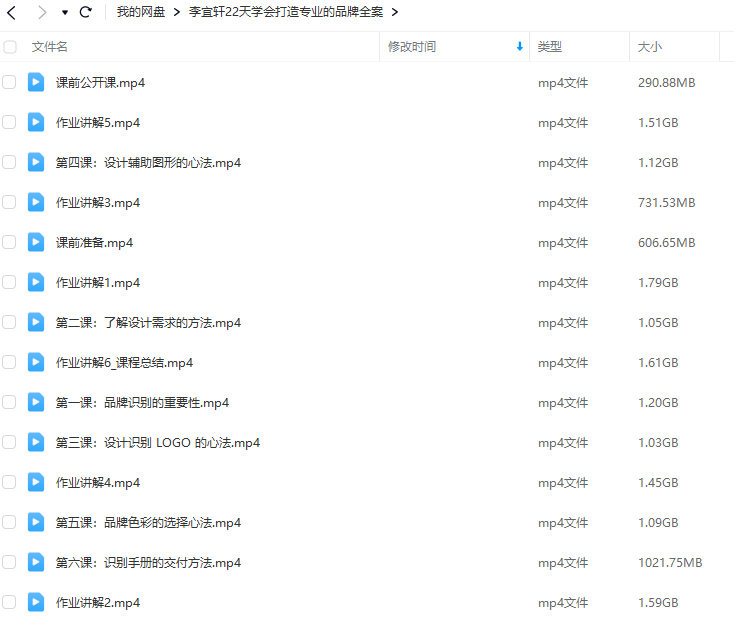Click video icon of 作业讲解2.mp4

36,603
